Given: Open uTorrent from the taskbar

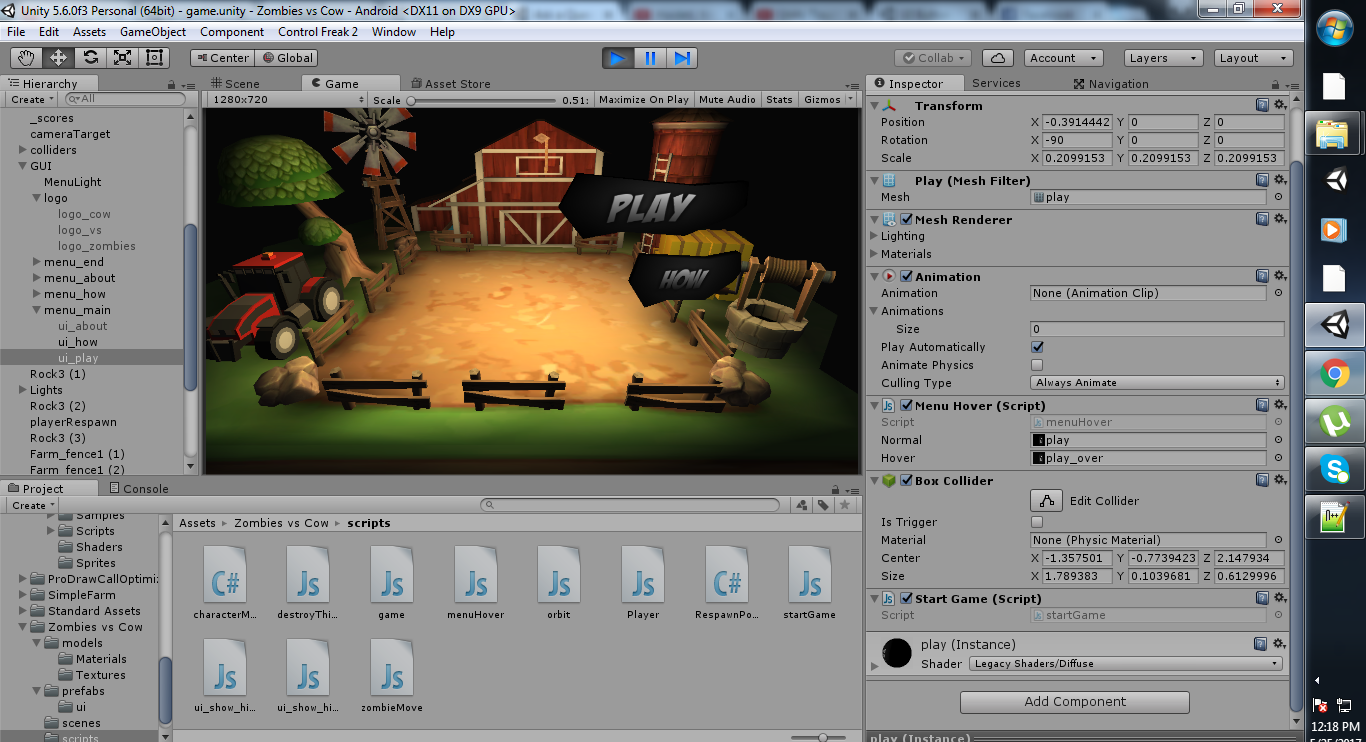Looking at the screenshot, I should [x=1333, y=422].
